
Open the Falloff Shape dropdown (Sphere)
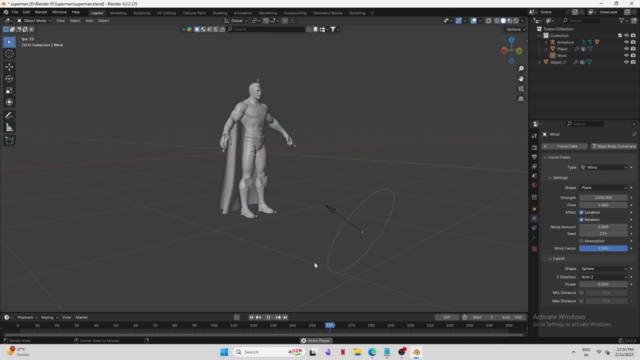(x=604, y=269)
